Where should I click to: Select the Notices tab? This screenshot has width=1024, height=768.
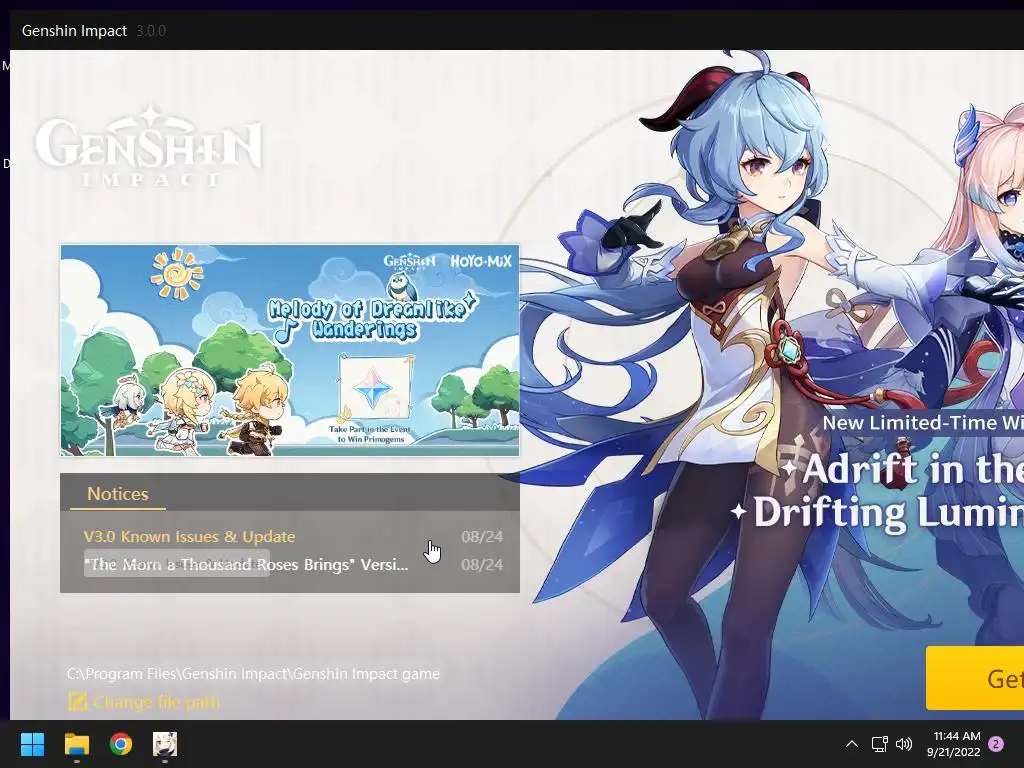118,494
